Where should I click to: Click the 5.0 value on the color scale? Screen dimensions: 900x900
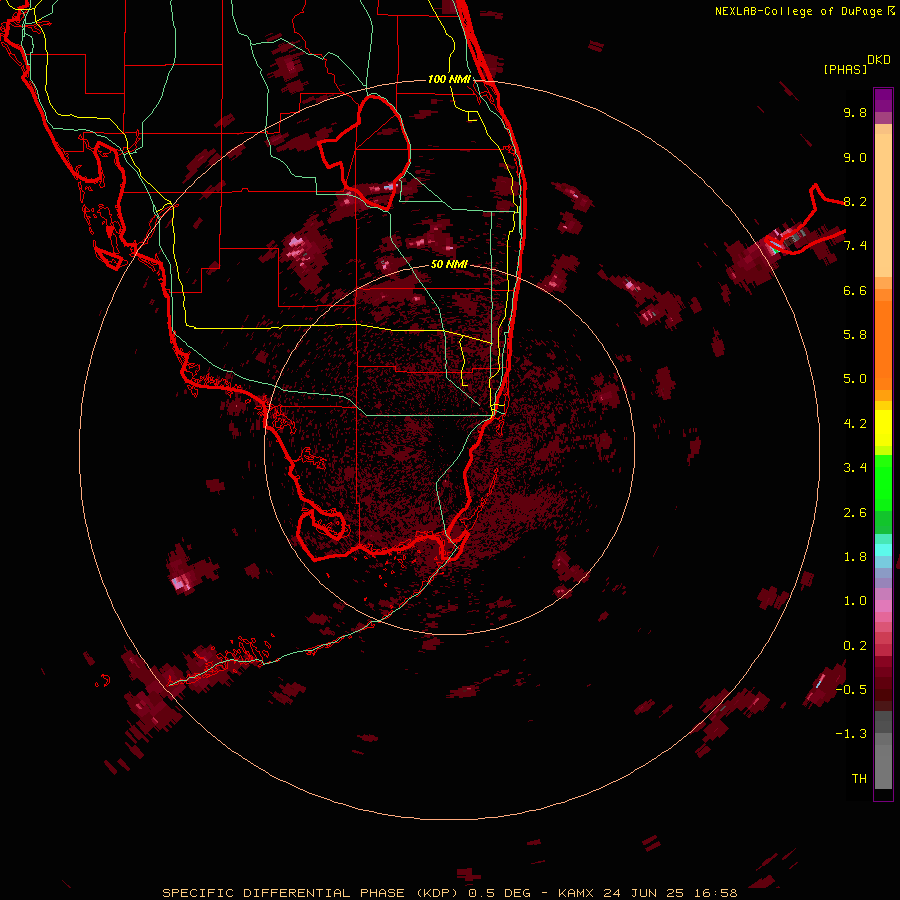pyautogui.click(x=855, y=379)
